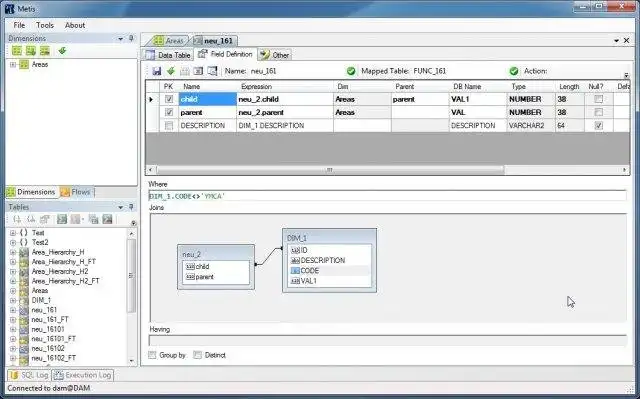The width and height of the screenshot is (640, 399).
Task: Select Area_Hierarchy_H2_FT in Tables tree
Action: coord(65,281)
